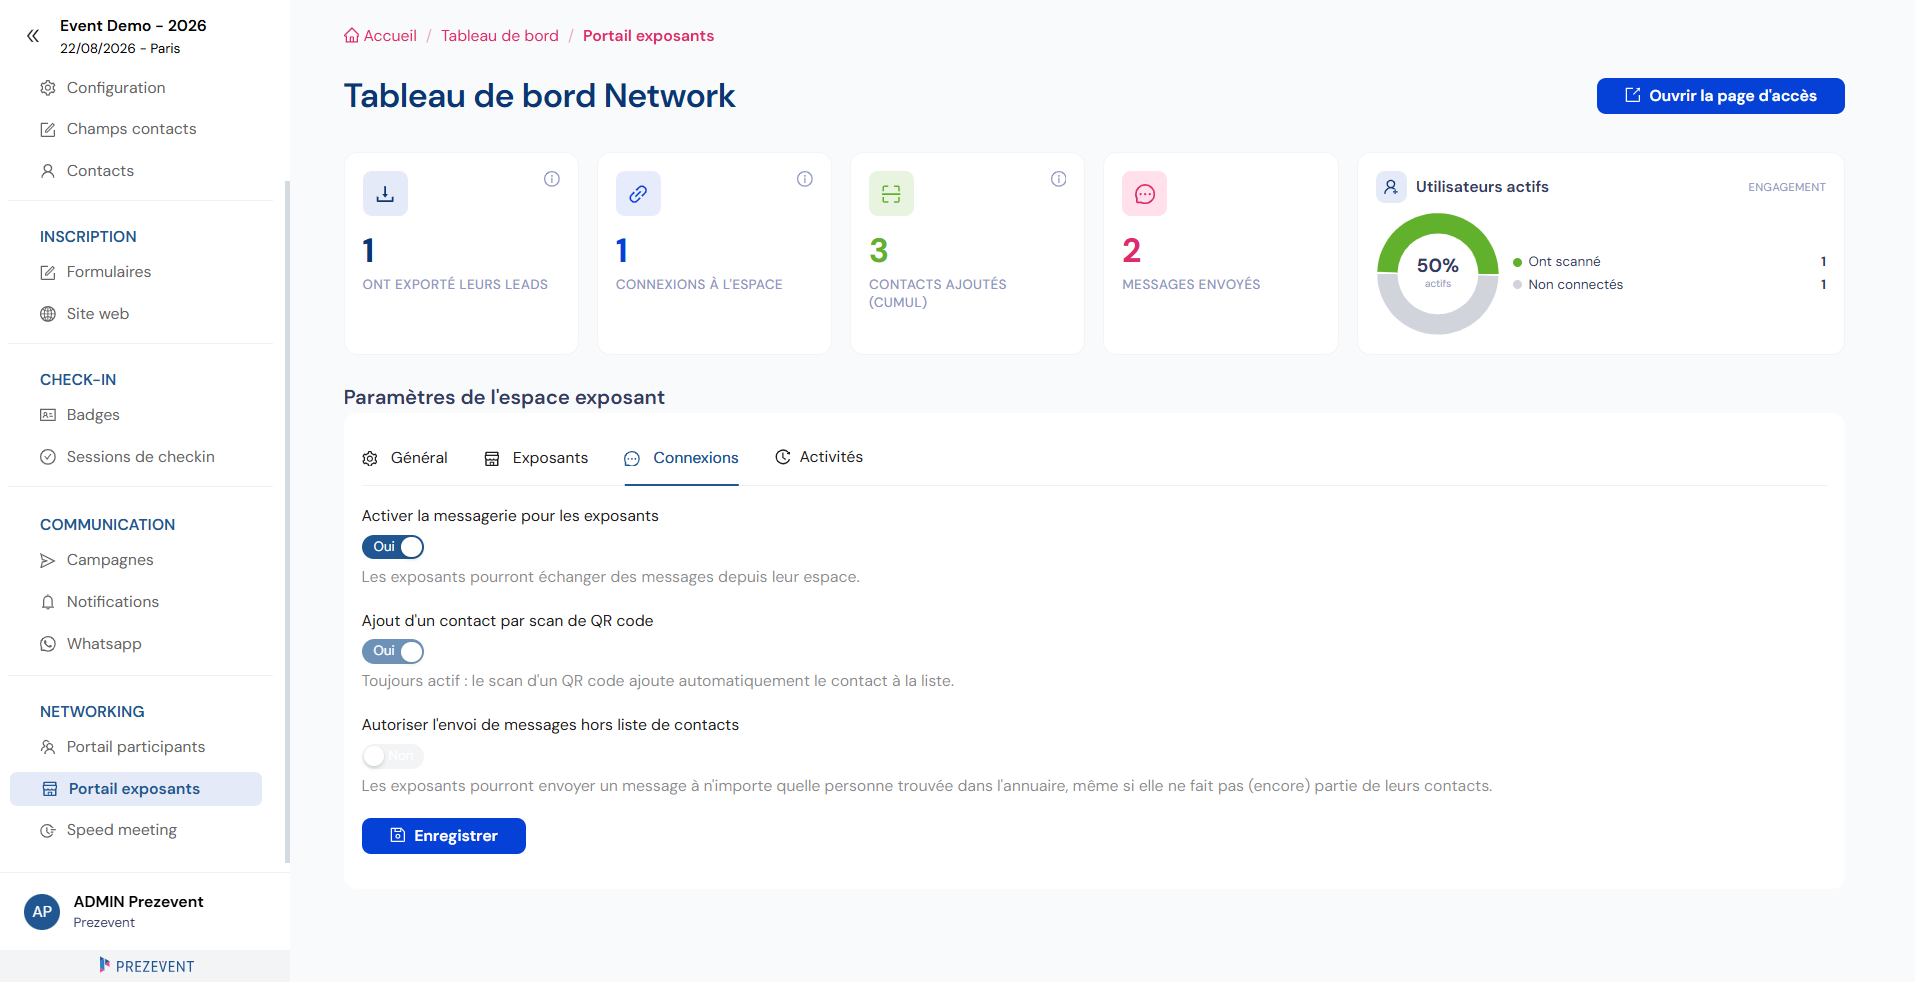
Task: Switch to the Exposants tab
Action: click(536, 458)
